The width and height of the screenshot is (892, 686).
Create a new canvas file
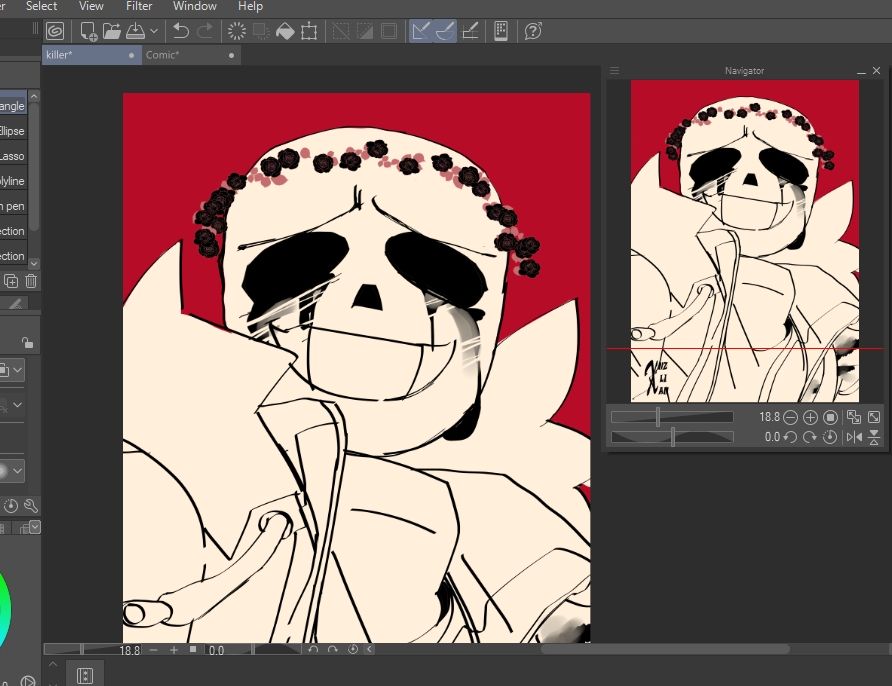click(x=88, y=31)
